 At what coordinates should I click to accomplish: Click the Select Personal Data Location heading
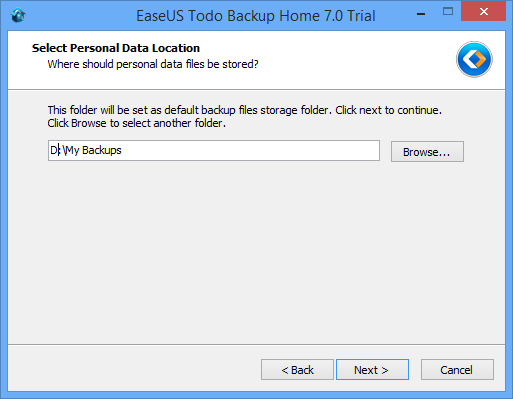[x=116, y=48]
